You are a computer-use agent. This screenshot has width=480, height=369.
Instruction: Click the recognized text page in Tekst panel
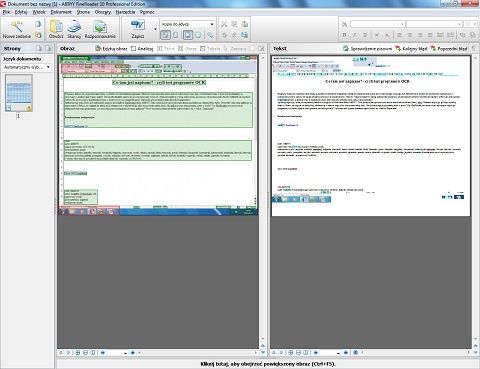point(371,136)
